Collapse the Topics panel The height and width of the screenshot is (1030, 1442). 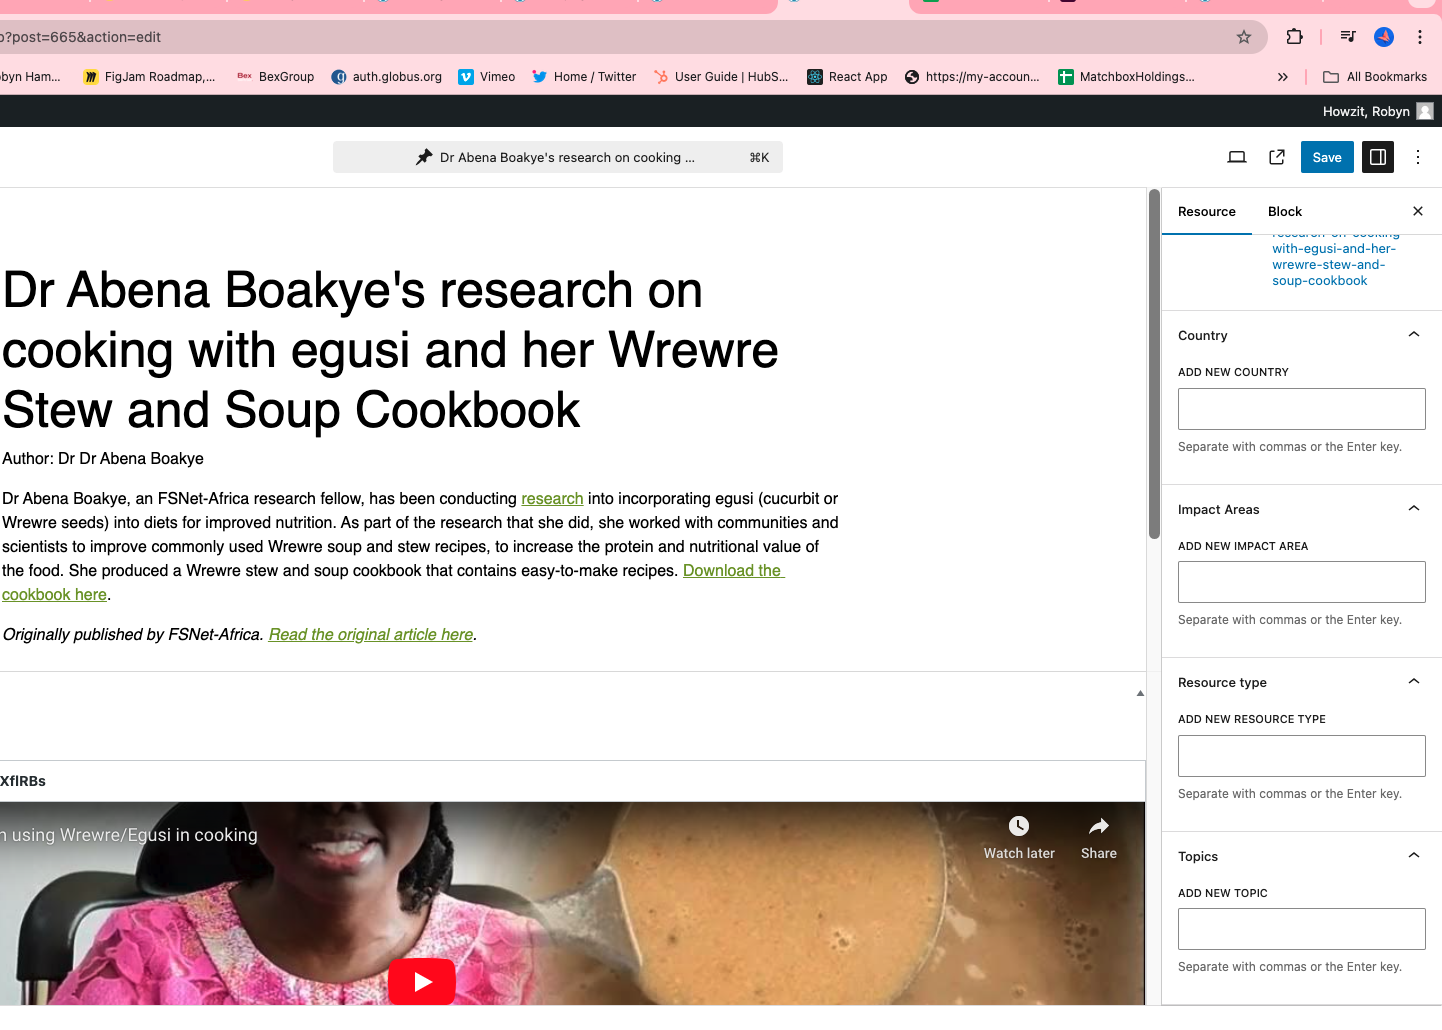tap(1413, 856)
